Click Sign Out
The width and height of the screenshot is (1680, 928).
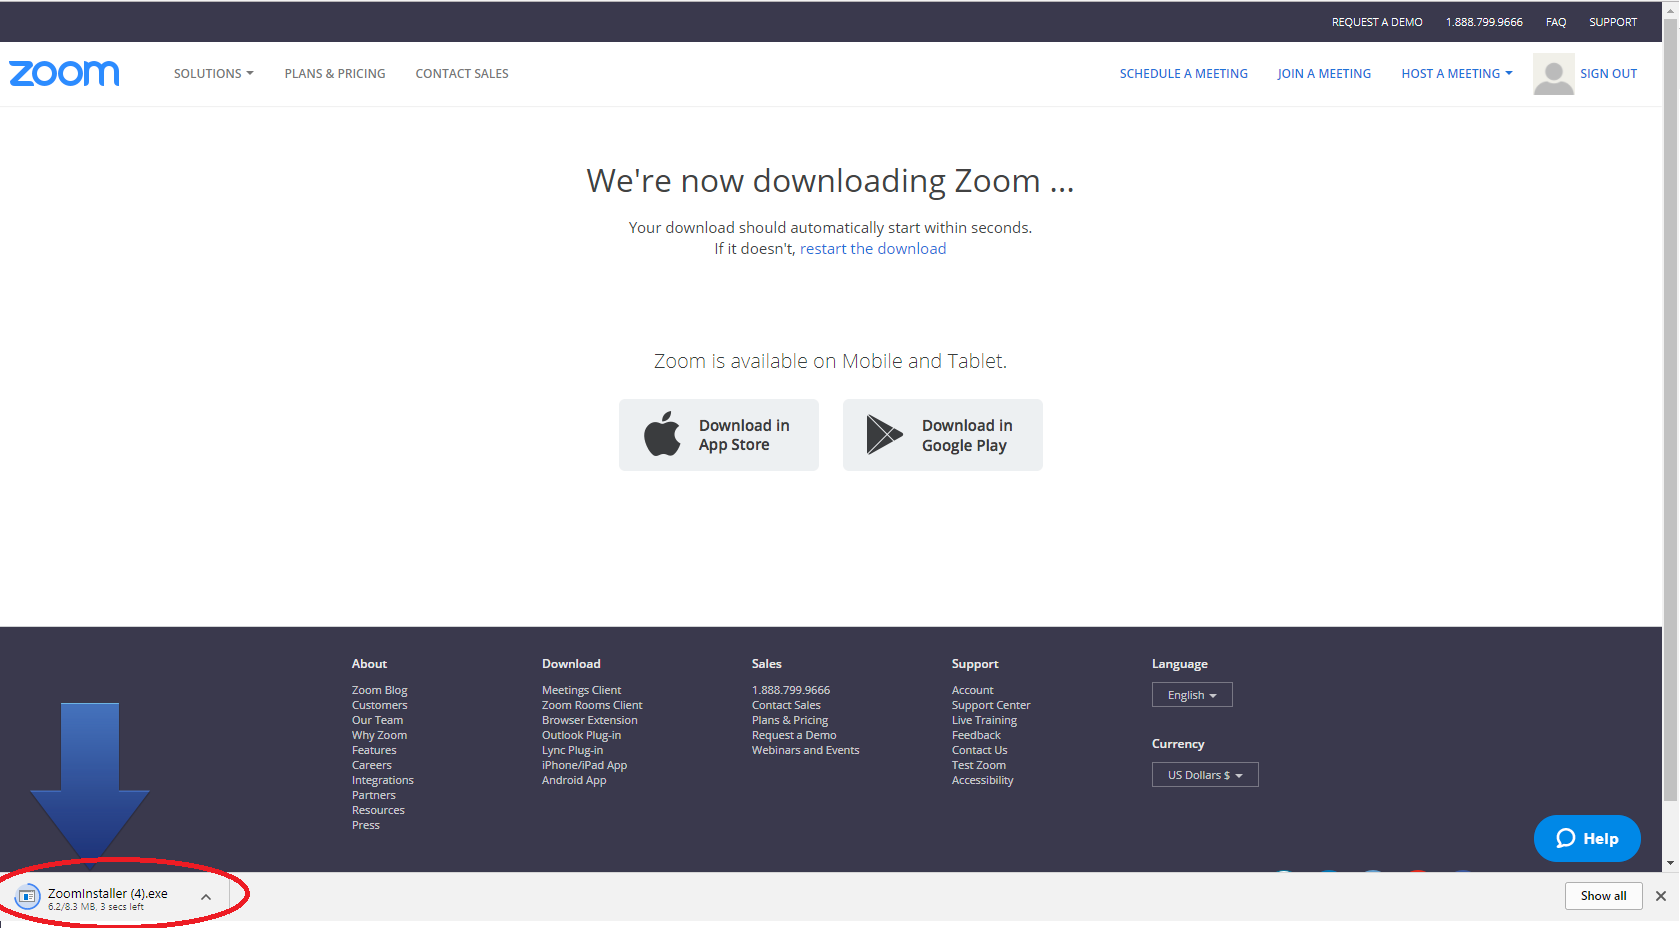pos(1608,74)
